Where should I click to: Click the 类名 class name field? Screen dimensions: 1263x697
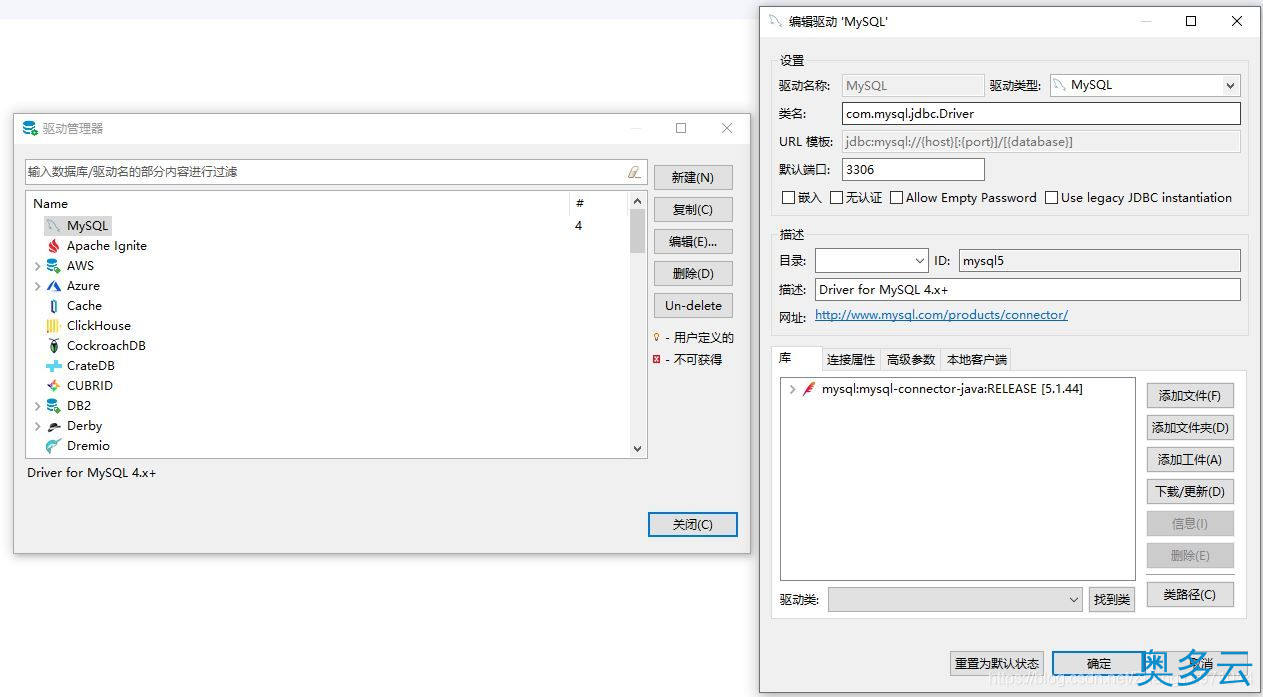[1041, 114]
